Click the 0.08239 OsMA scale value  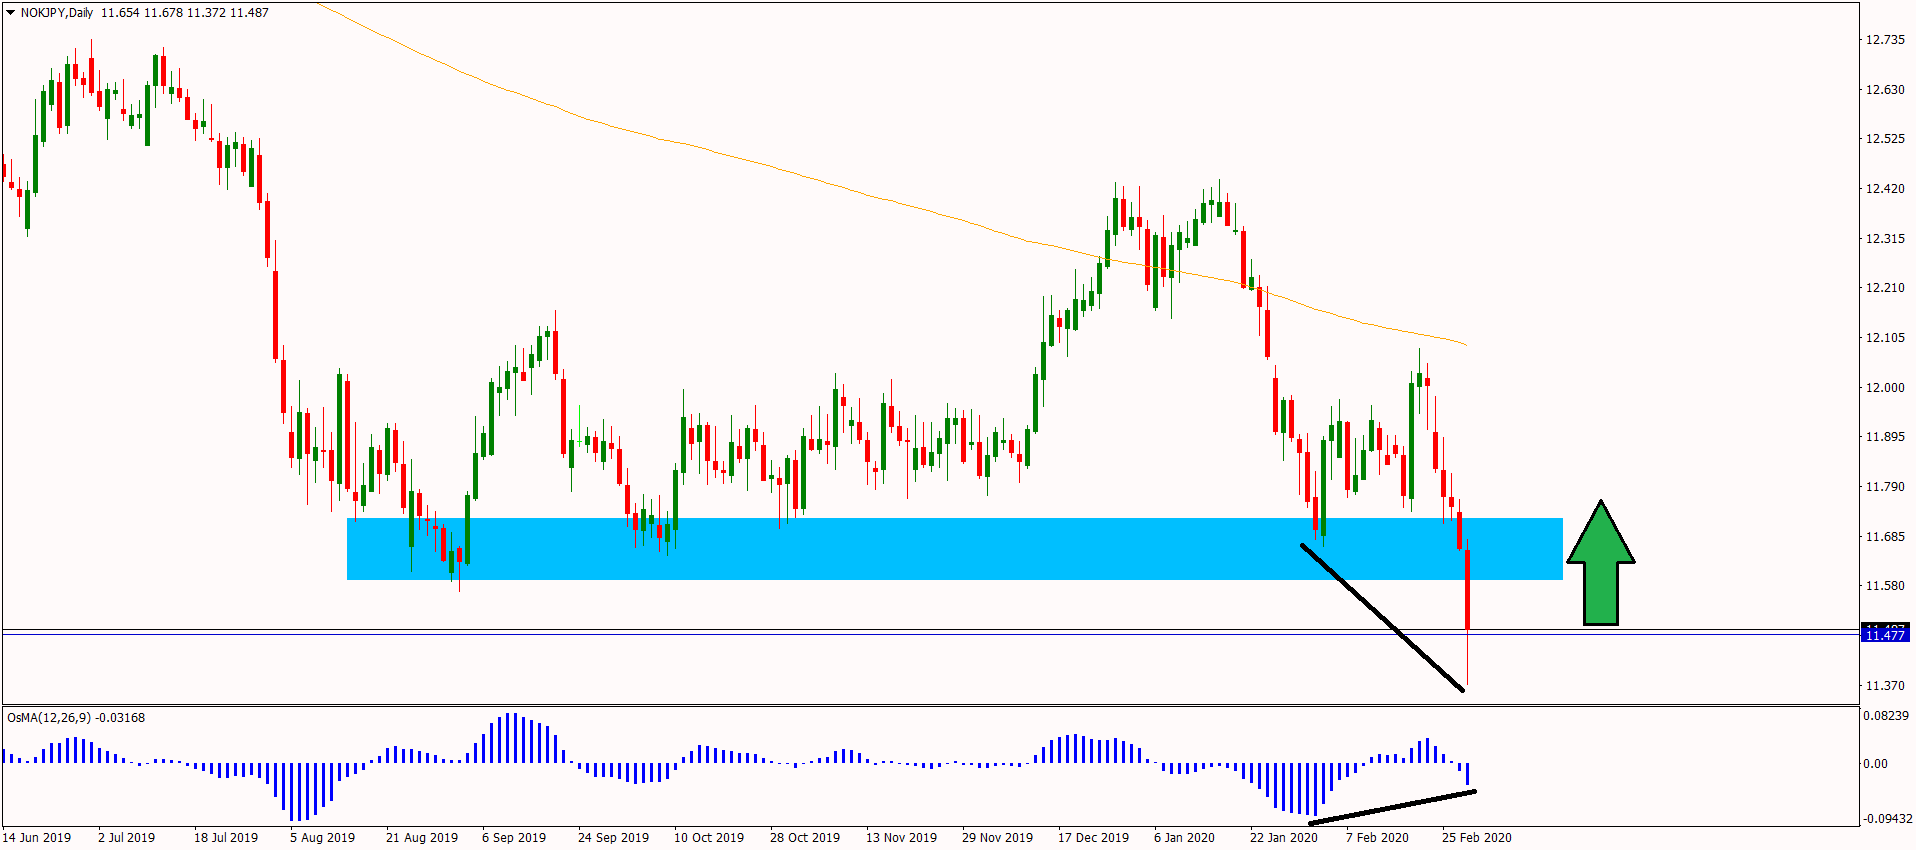1886,716
